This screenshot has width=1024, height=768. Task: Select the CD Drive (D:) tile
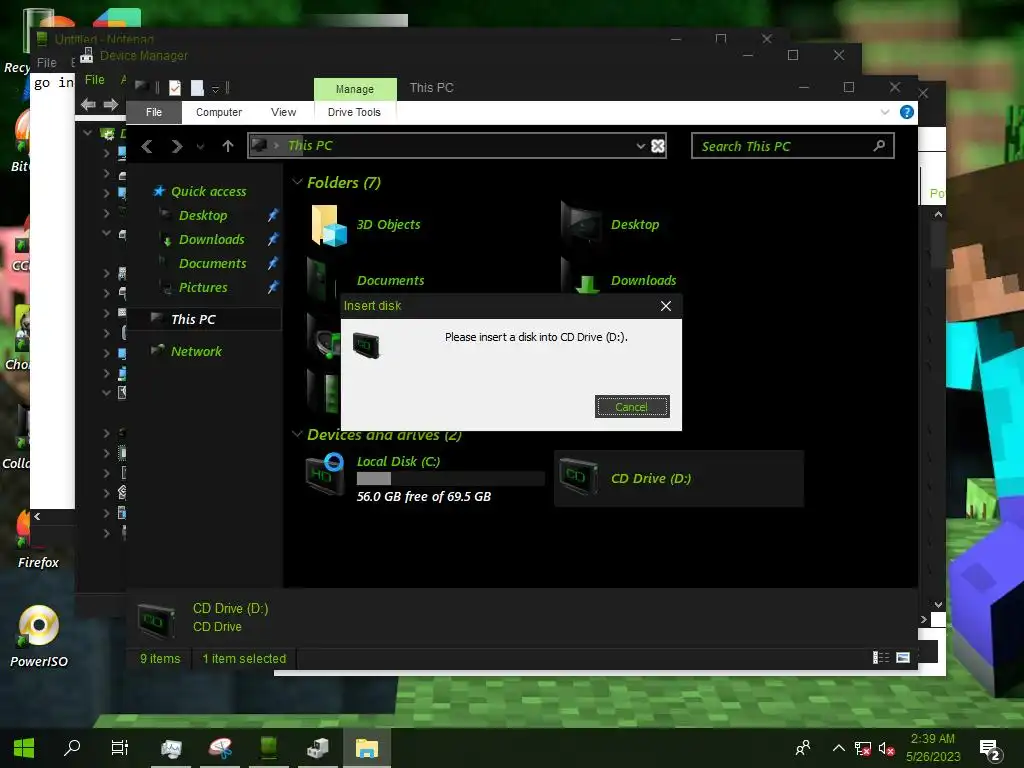point(679,478)
